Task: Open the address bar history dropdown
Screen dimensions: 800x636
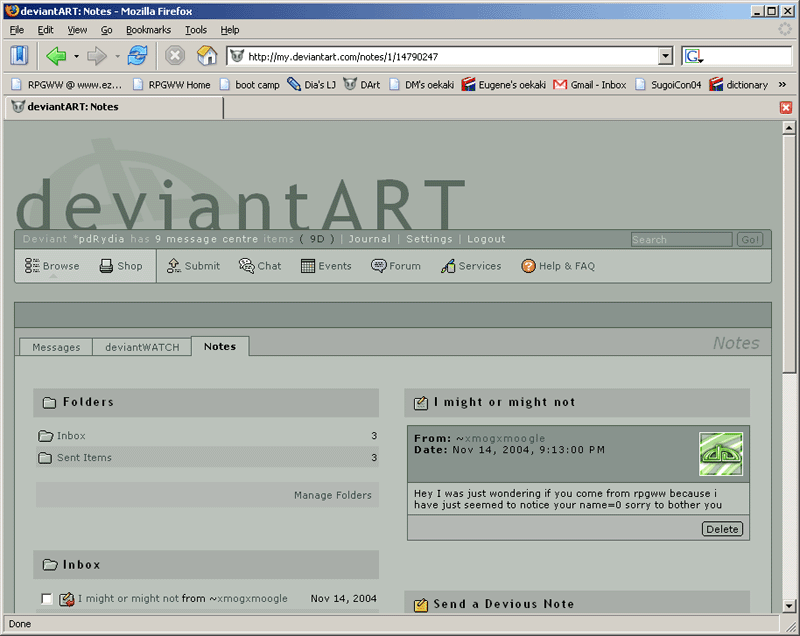Action: (665, 56)
